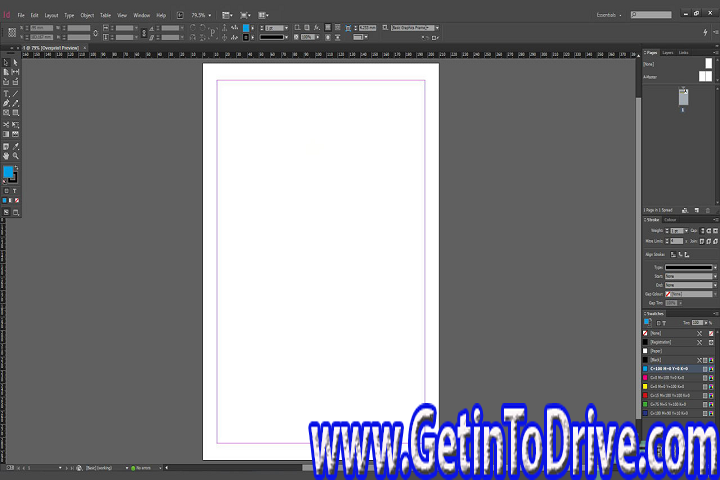Toggle formatting affects container button
The height and width of the screenshot is (480, 720).
(x=6, y=191)
